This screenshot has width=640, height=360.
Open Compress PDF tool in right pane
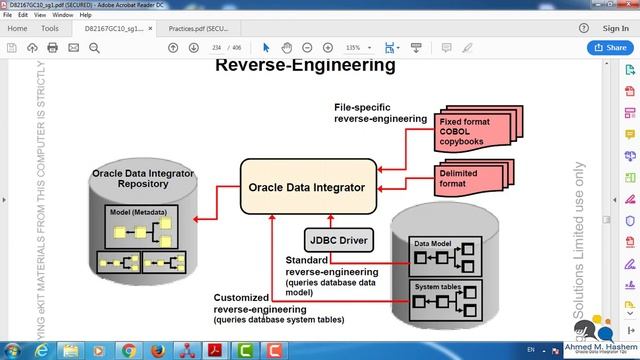tap(630, 242)
